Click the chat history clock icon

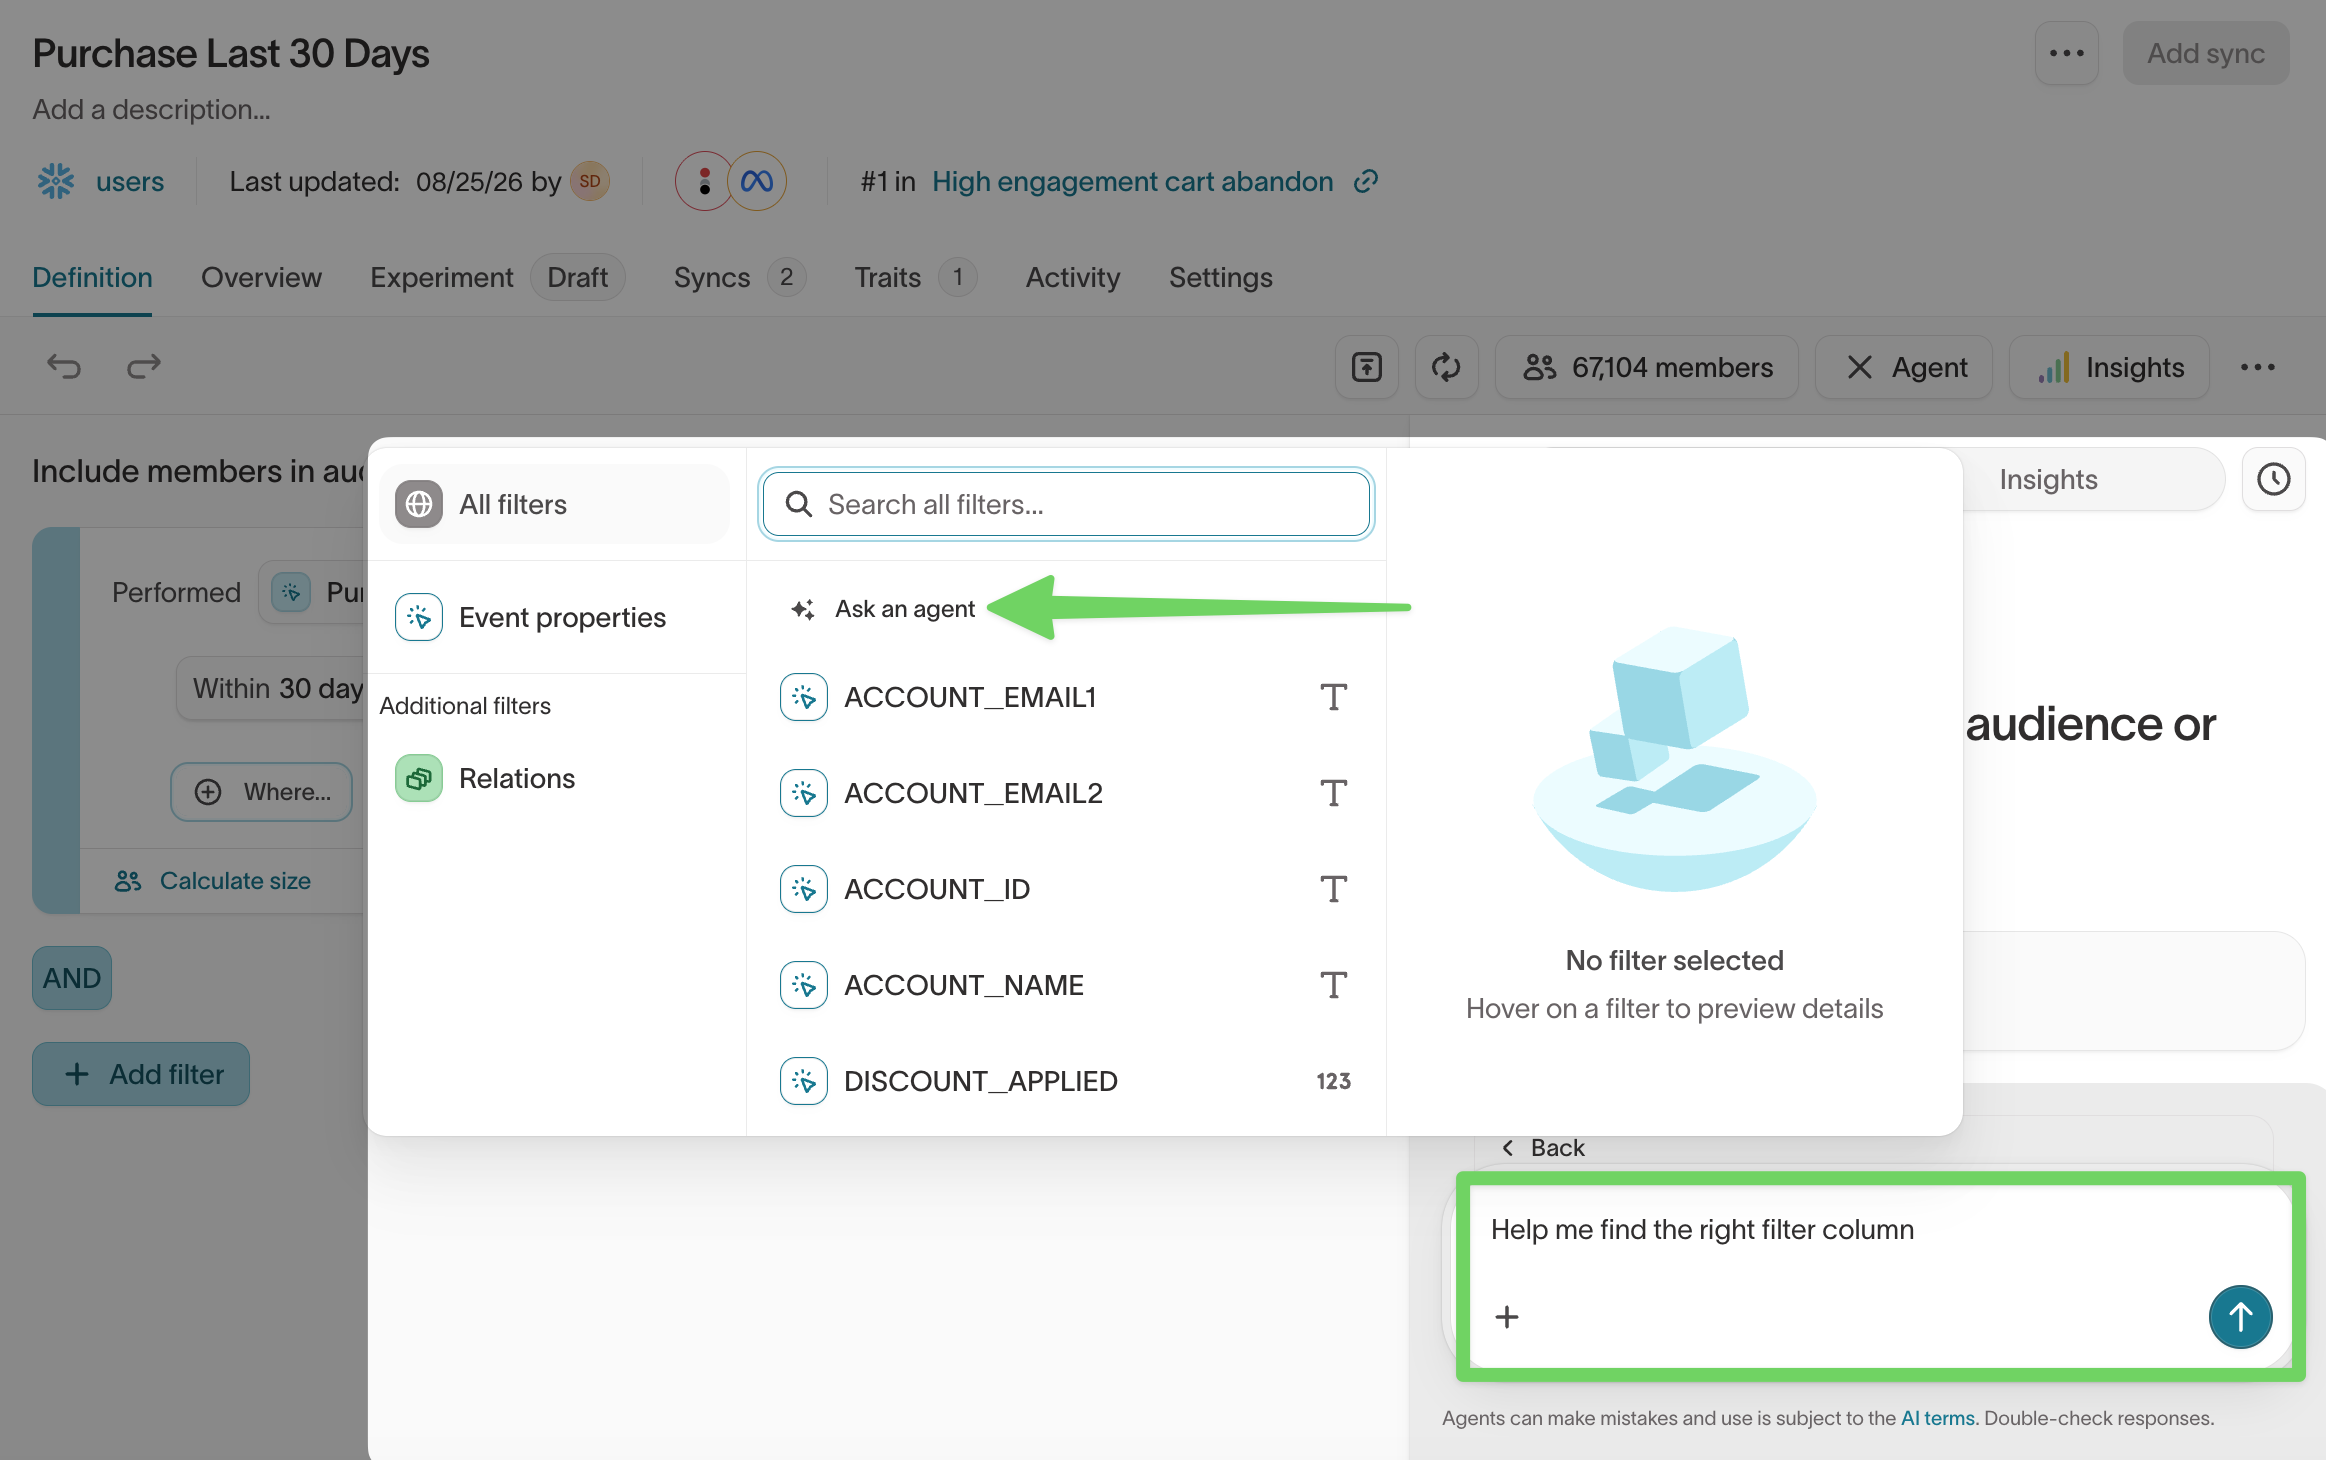tap(2273, 479)
